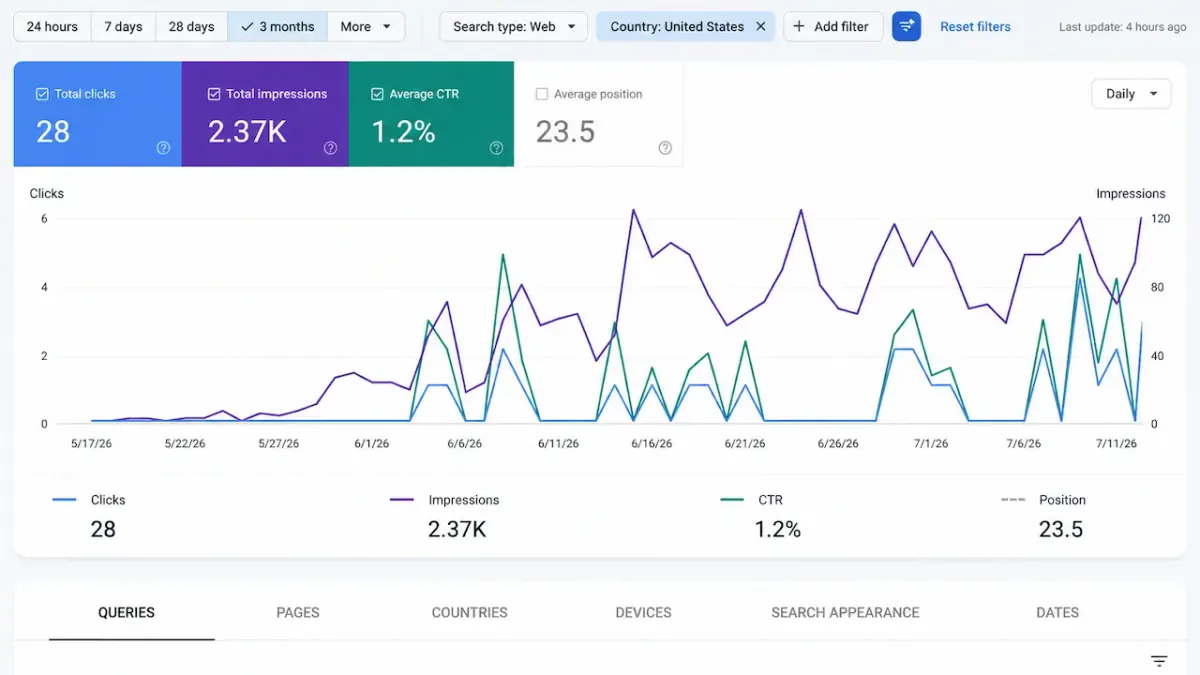Click the 2.37K value in Total impressions card
1200x675 pixels.
(x=247, y=132)
